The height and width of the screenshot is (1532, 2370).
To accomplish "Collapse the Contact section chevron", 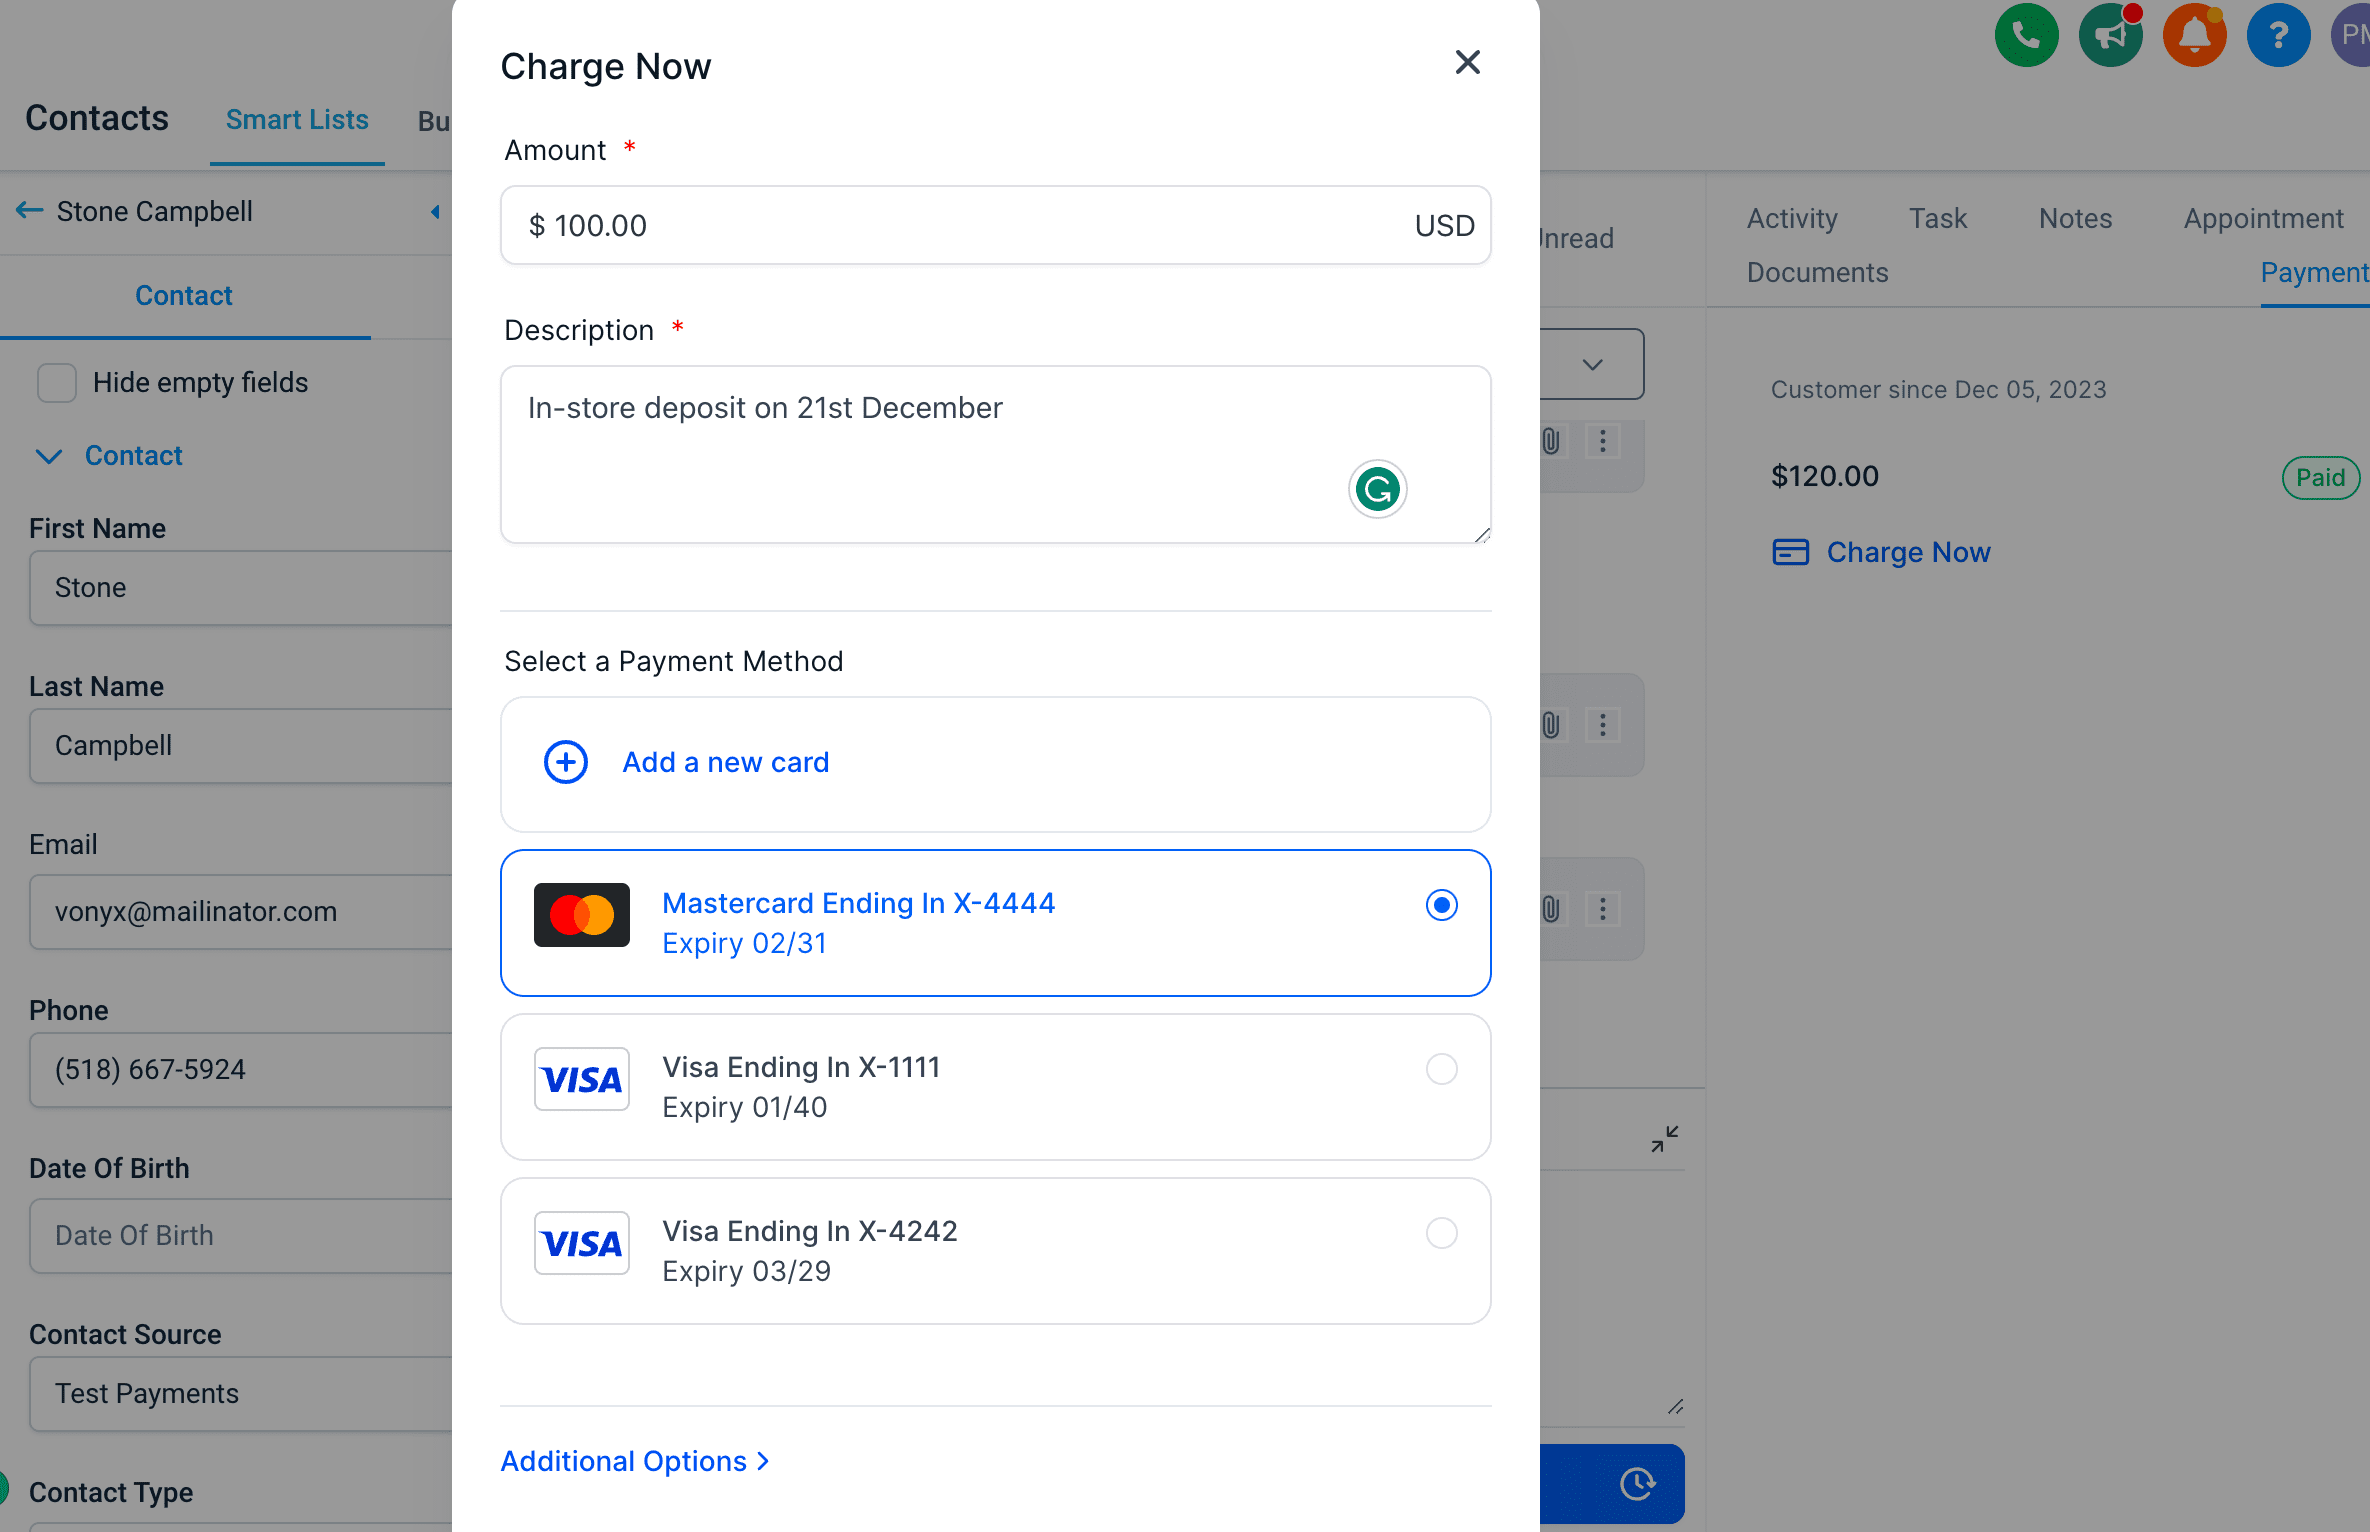I will click(49, 456).
